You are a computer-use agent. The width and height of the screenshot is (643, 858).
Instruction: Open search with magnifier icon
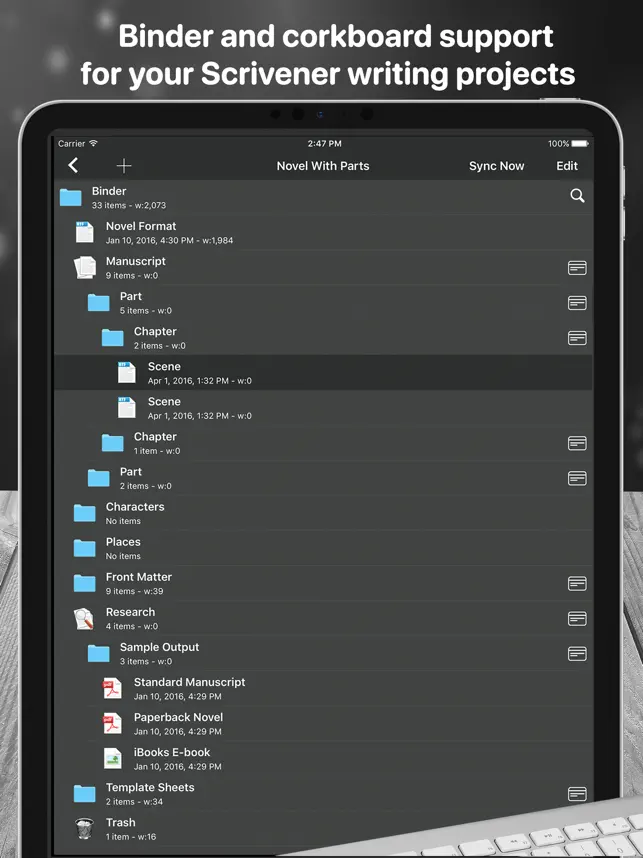tap(577, 195)
